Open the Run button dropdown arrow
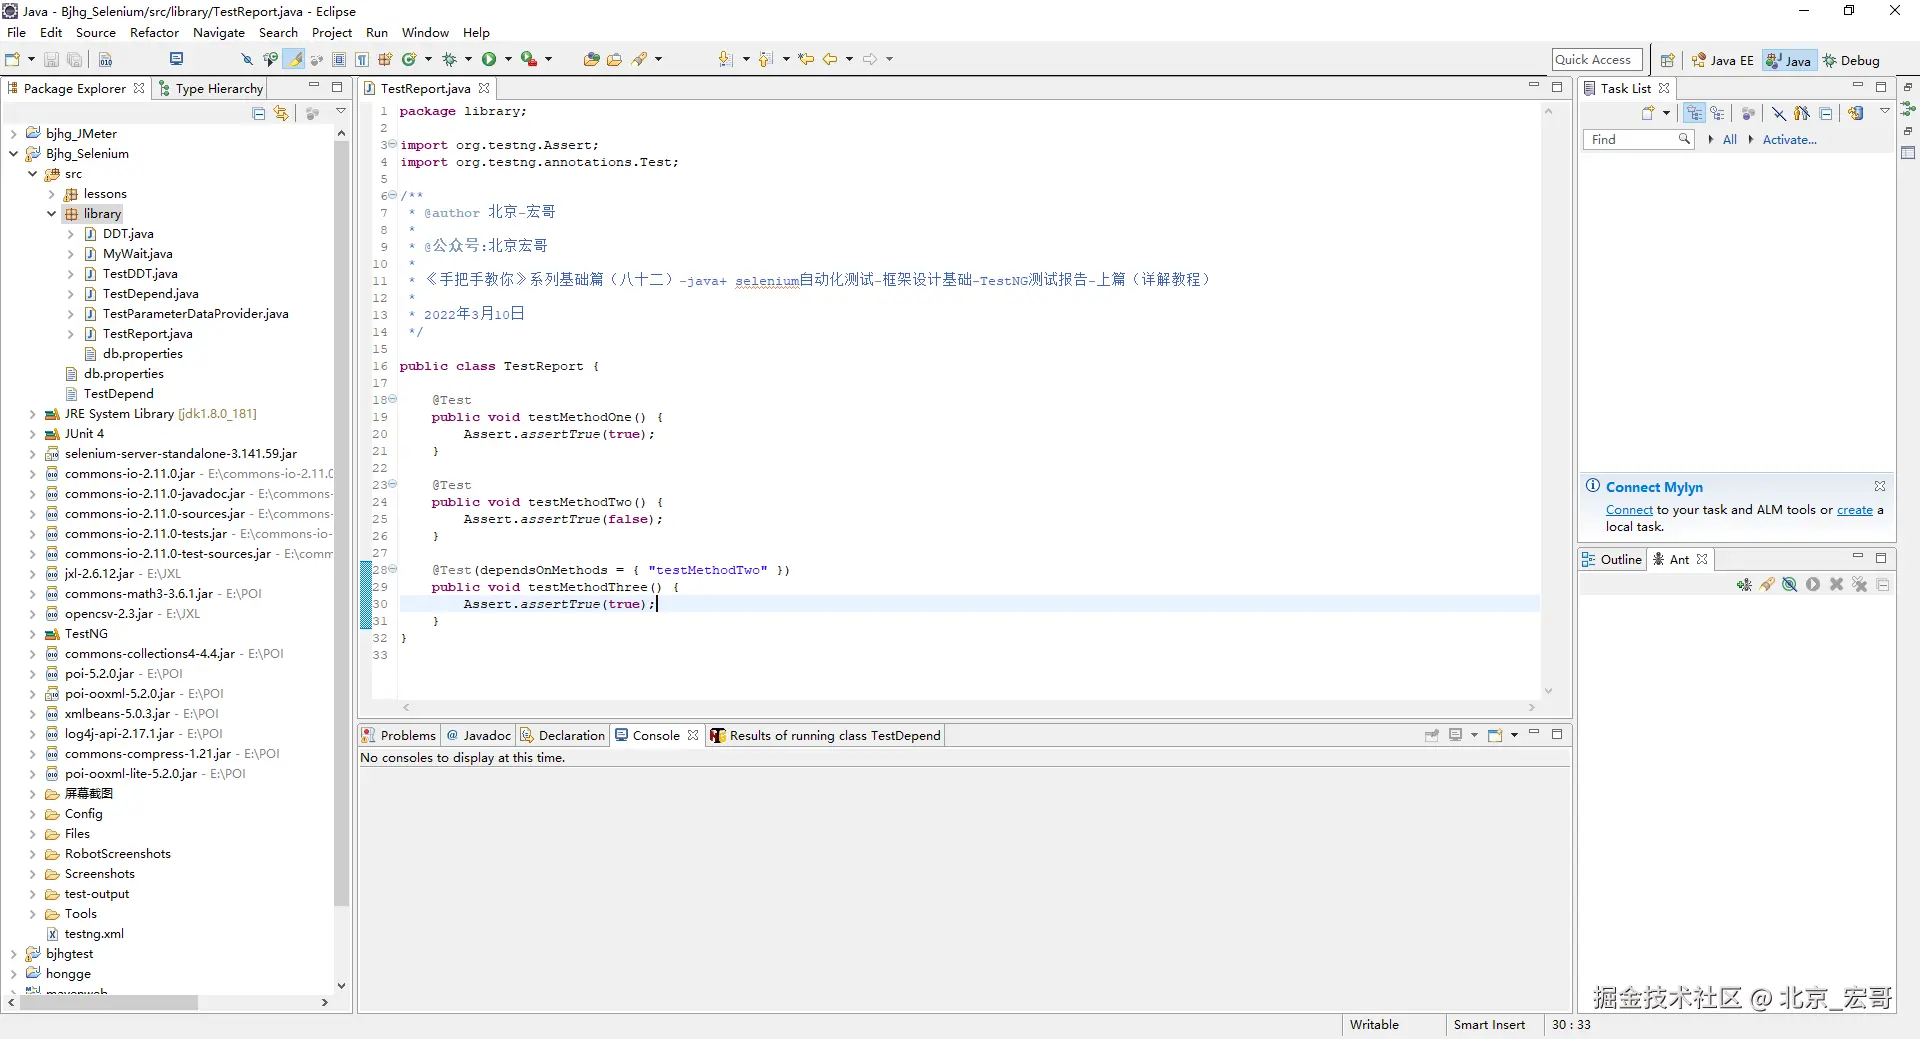The height and width of the screenshot is (1039, 1920). [x=508, y=60]
